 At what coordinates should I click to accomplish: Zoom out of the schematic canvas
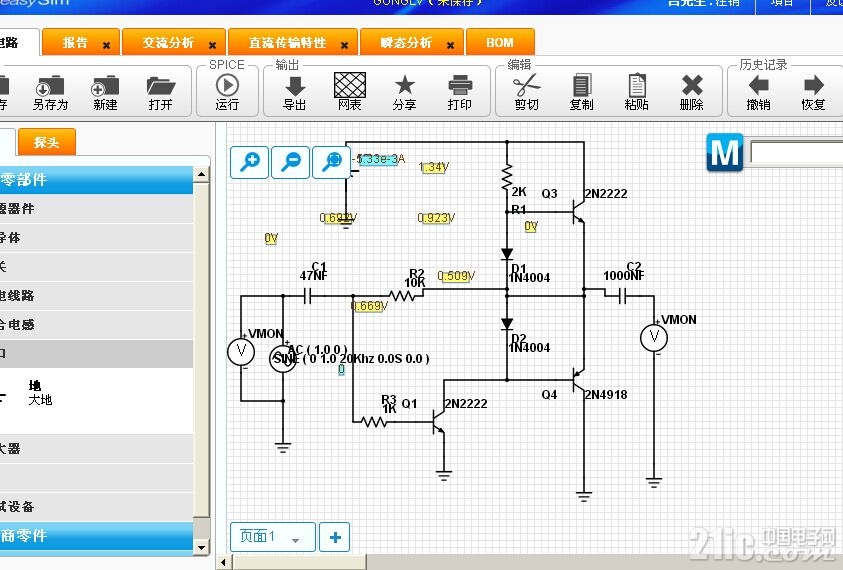pyautogui.click(x=291, y=162)
